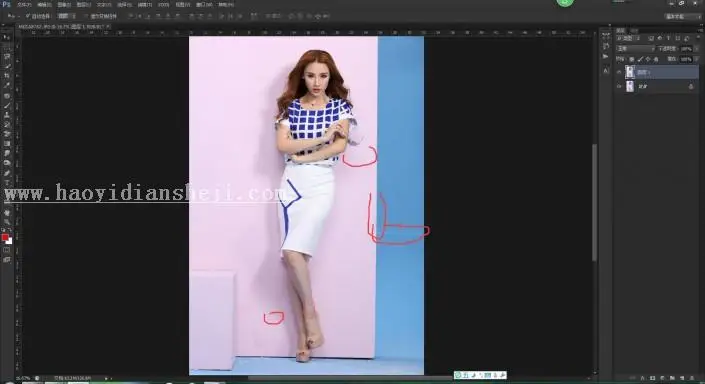Click white background color swatch
Viewport: 705px width, 384px height.
coord(9,241)
